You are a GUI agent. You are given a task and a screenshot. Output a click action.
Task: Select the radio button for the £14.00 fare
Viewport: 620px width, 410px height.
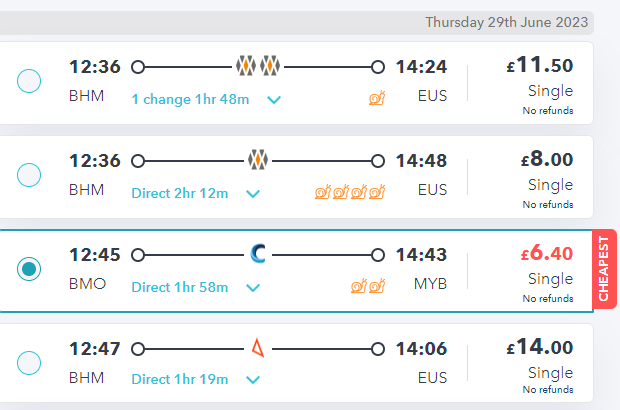click(29, 363)
